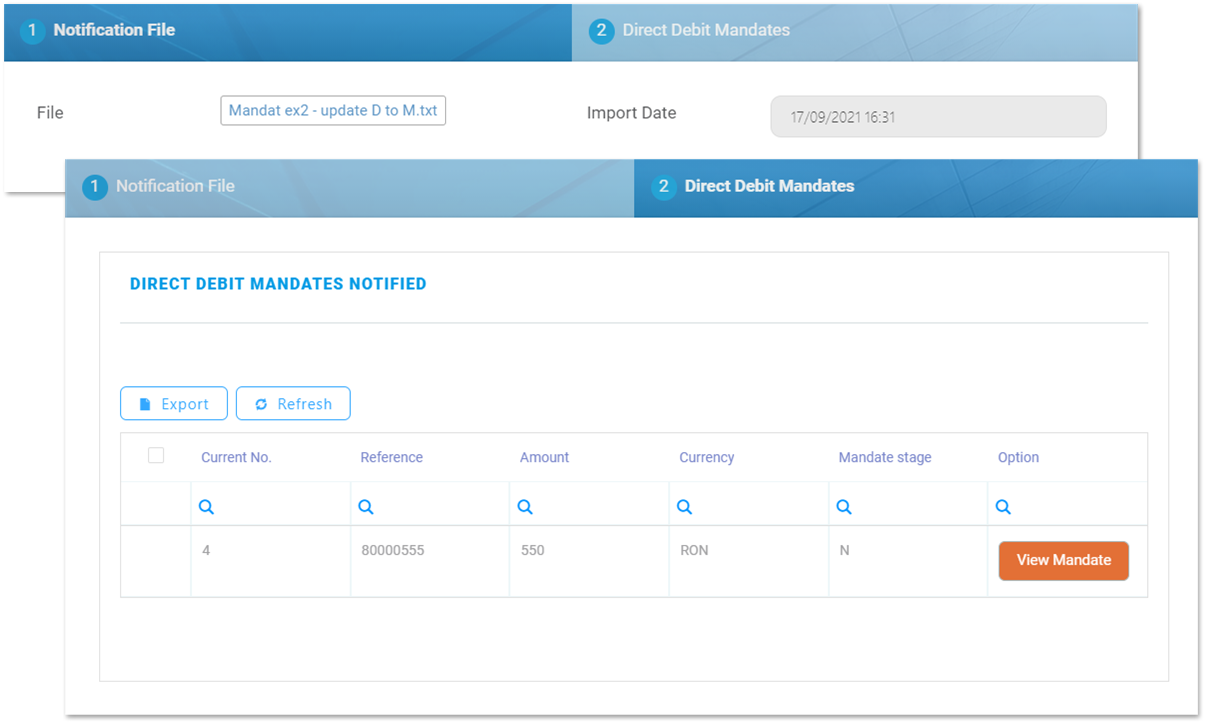Switch to the Direct Debit Mandates tab
This screenshot has width=1209, height=726.
coord(769,187)
